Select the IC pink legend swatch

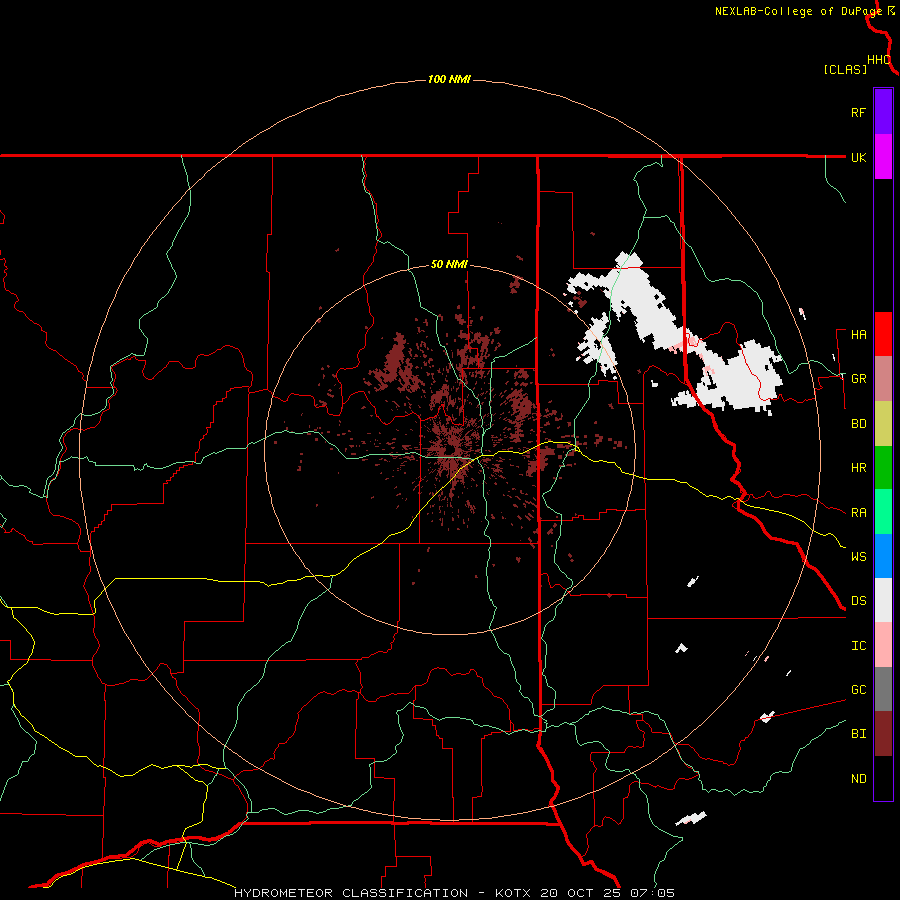pyautogui.click(x=883, y=645)
